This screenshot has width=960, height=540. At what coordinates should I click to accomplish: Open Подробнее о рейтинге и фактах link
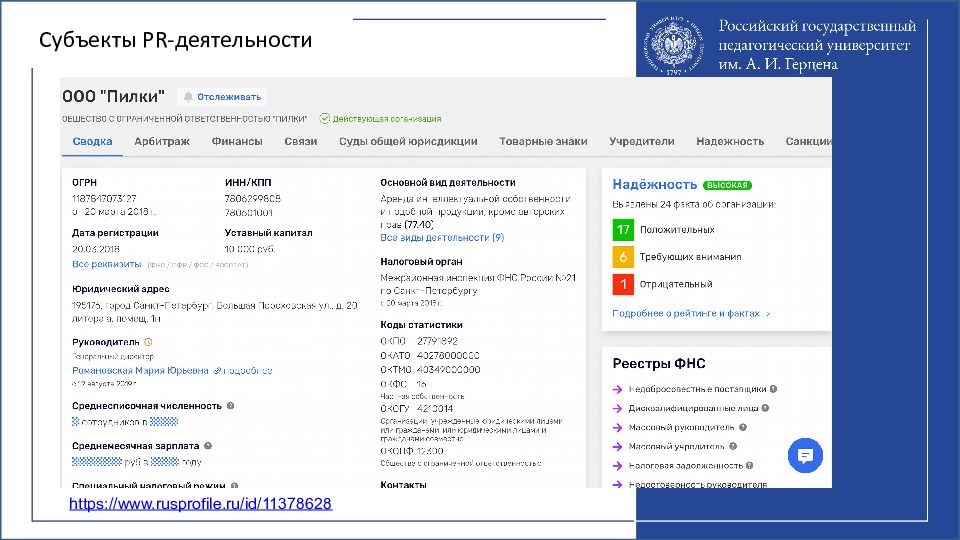point(691,313)
